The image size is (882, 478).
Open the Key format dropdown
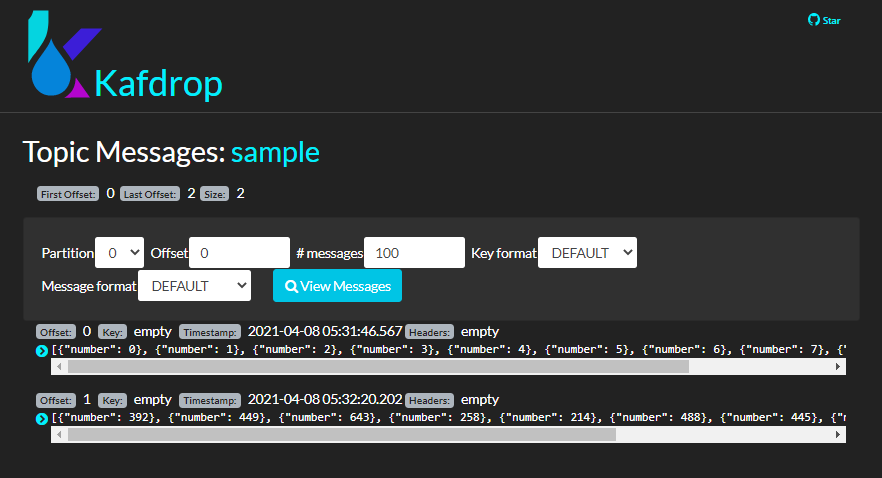point(587,252)
